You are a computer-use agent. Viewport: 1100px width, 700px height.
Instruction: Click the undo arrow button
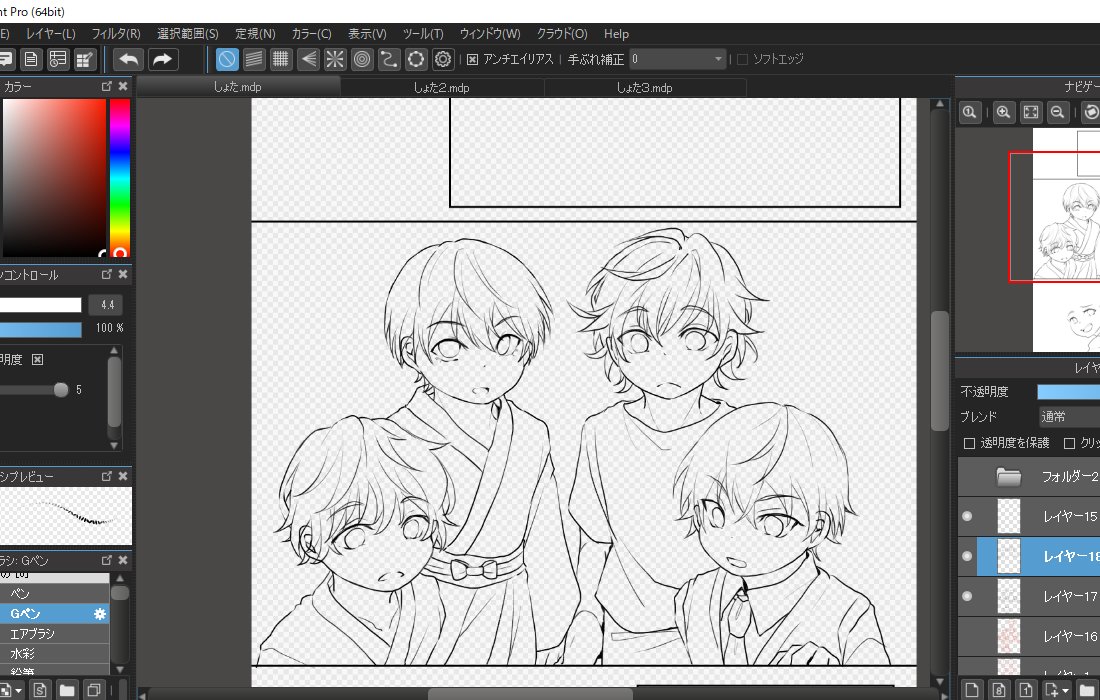128,60
